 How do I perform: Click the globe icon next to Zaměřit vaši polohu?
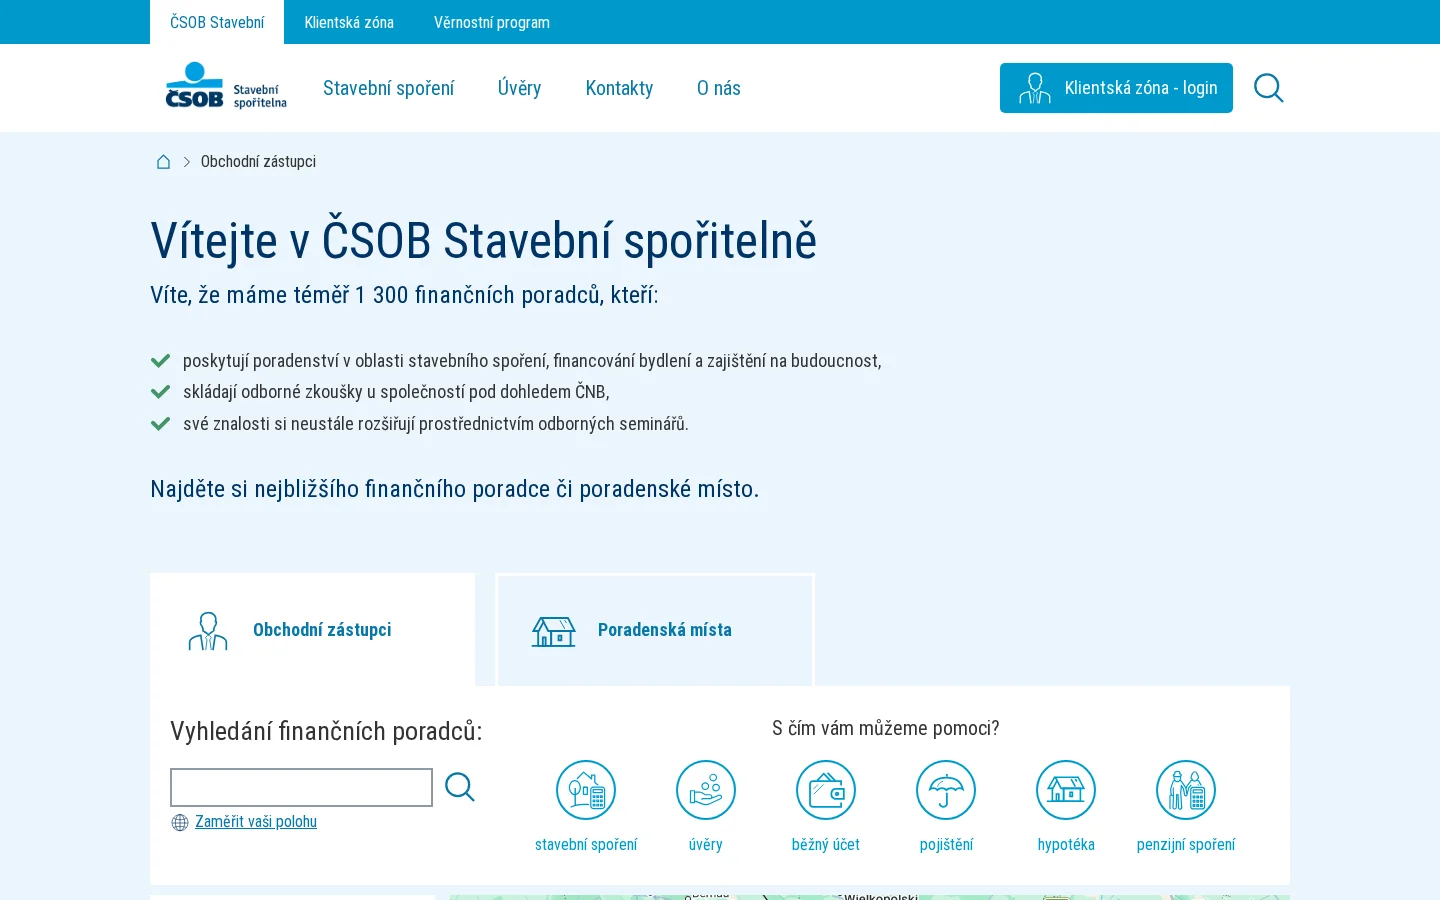(x=180, y=822)
